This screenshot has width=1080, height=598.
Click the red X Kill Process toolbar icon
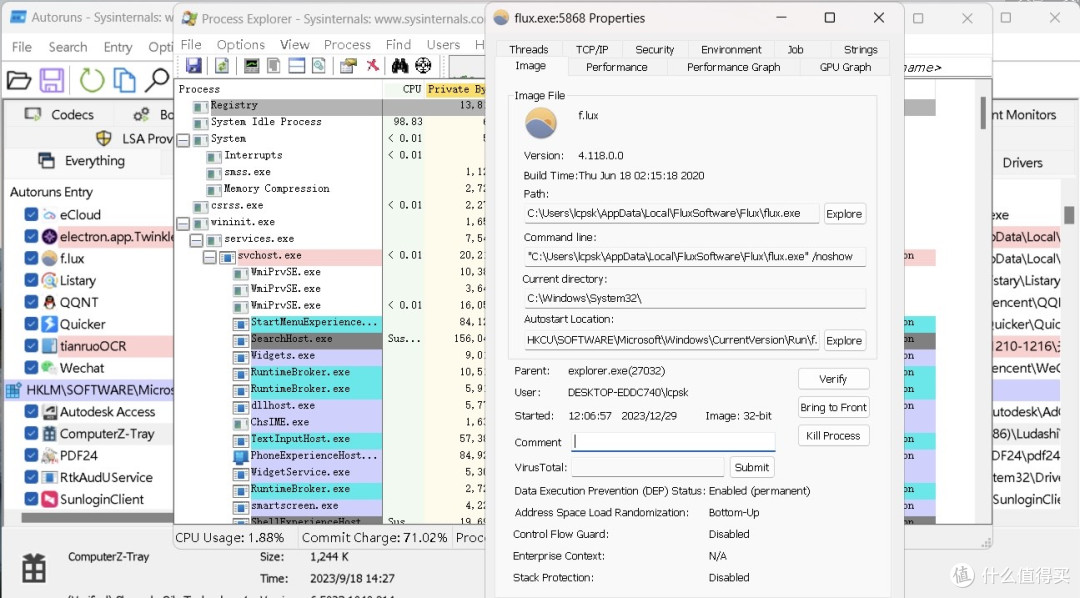[x=373, y=65]
